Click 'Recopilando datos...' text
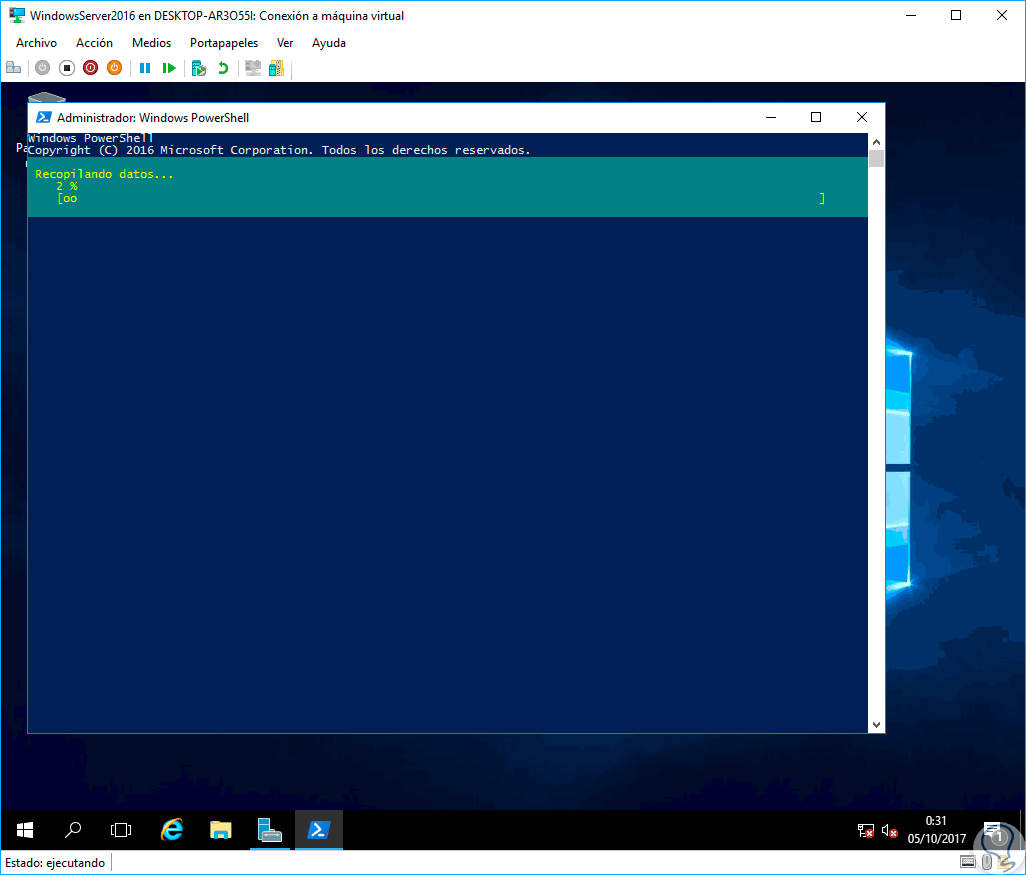This screenshot has width=1026, height=875. pos(105,174)
